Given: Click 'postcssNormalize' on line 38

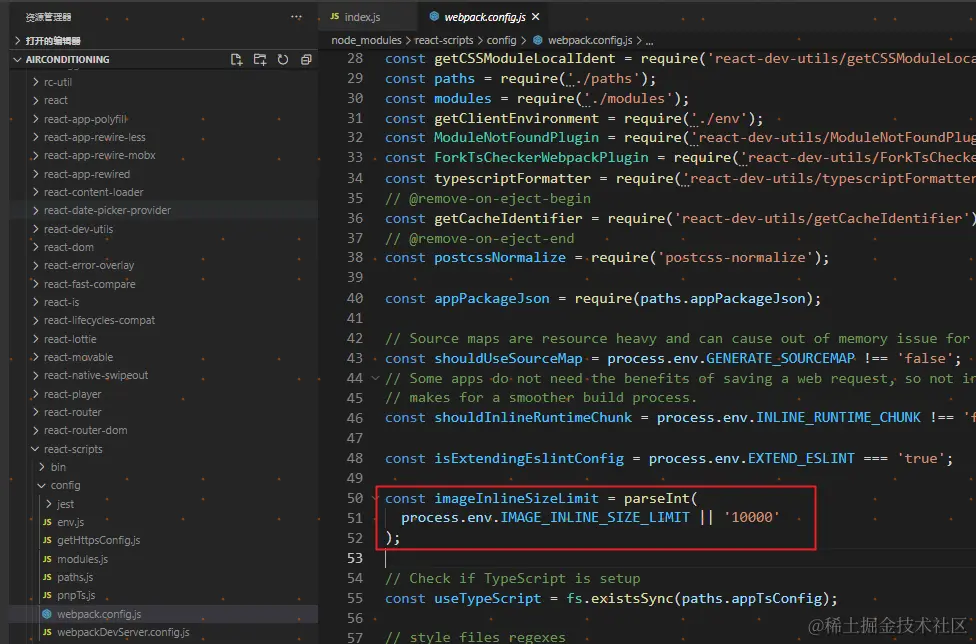Looking at the screenshot, I should tap(500, 257).
